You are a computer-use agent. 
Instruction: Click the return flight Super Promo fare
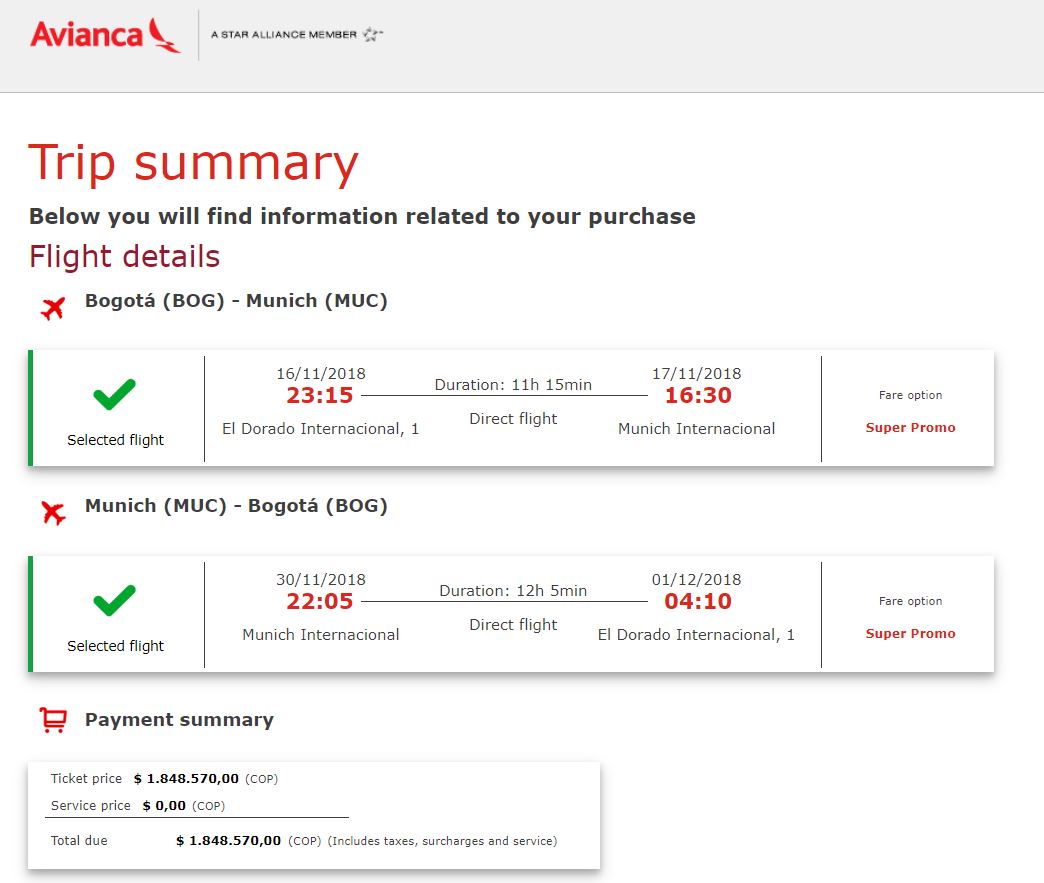click(x=910, y=634)
